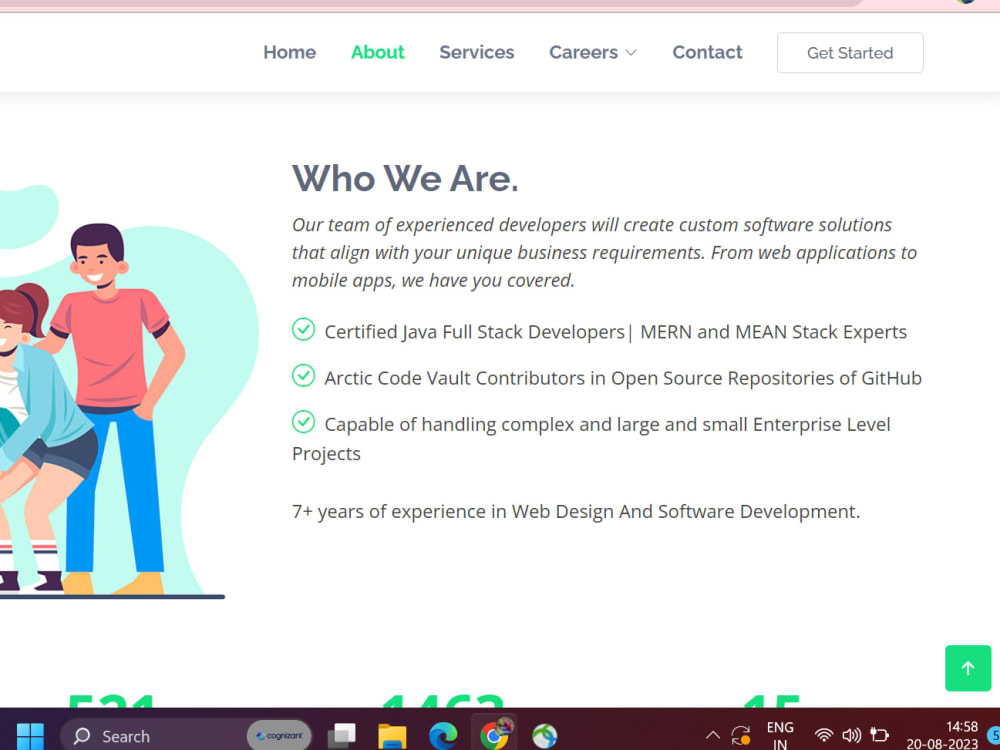This screenshot has height=750, width=1000.
Task: Click the green back-to-top arrow button
Action: tap(967, 668)
